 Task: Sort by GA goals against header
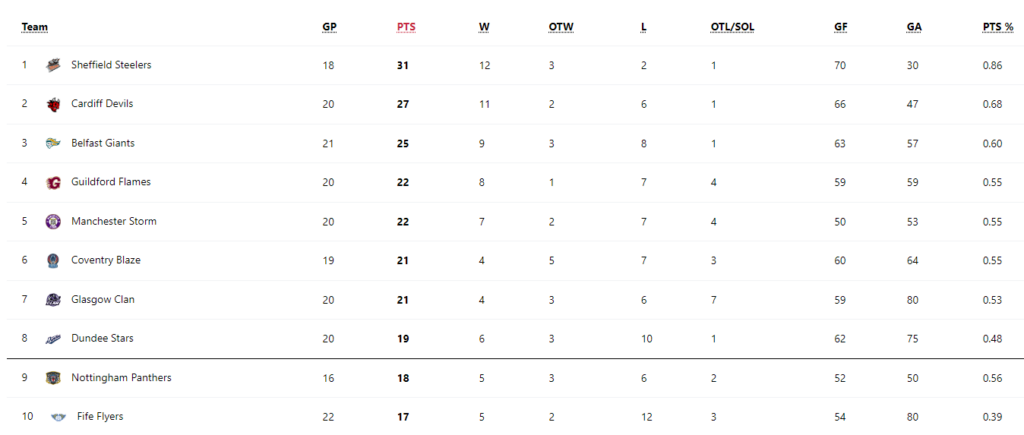coord(914,27)
